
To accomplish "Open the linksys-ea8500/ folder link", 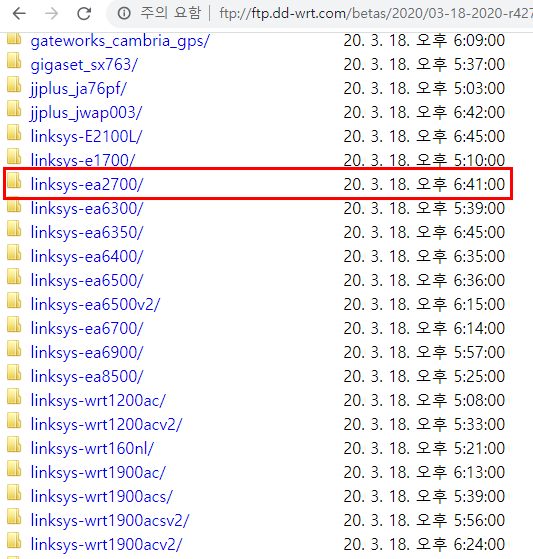I will 87,377.
